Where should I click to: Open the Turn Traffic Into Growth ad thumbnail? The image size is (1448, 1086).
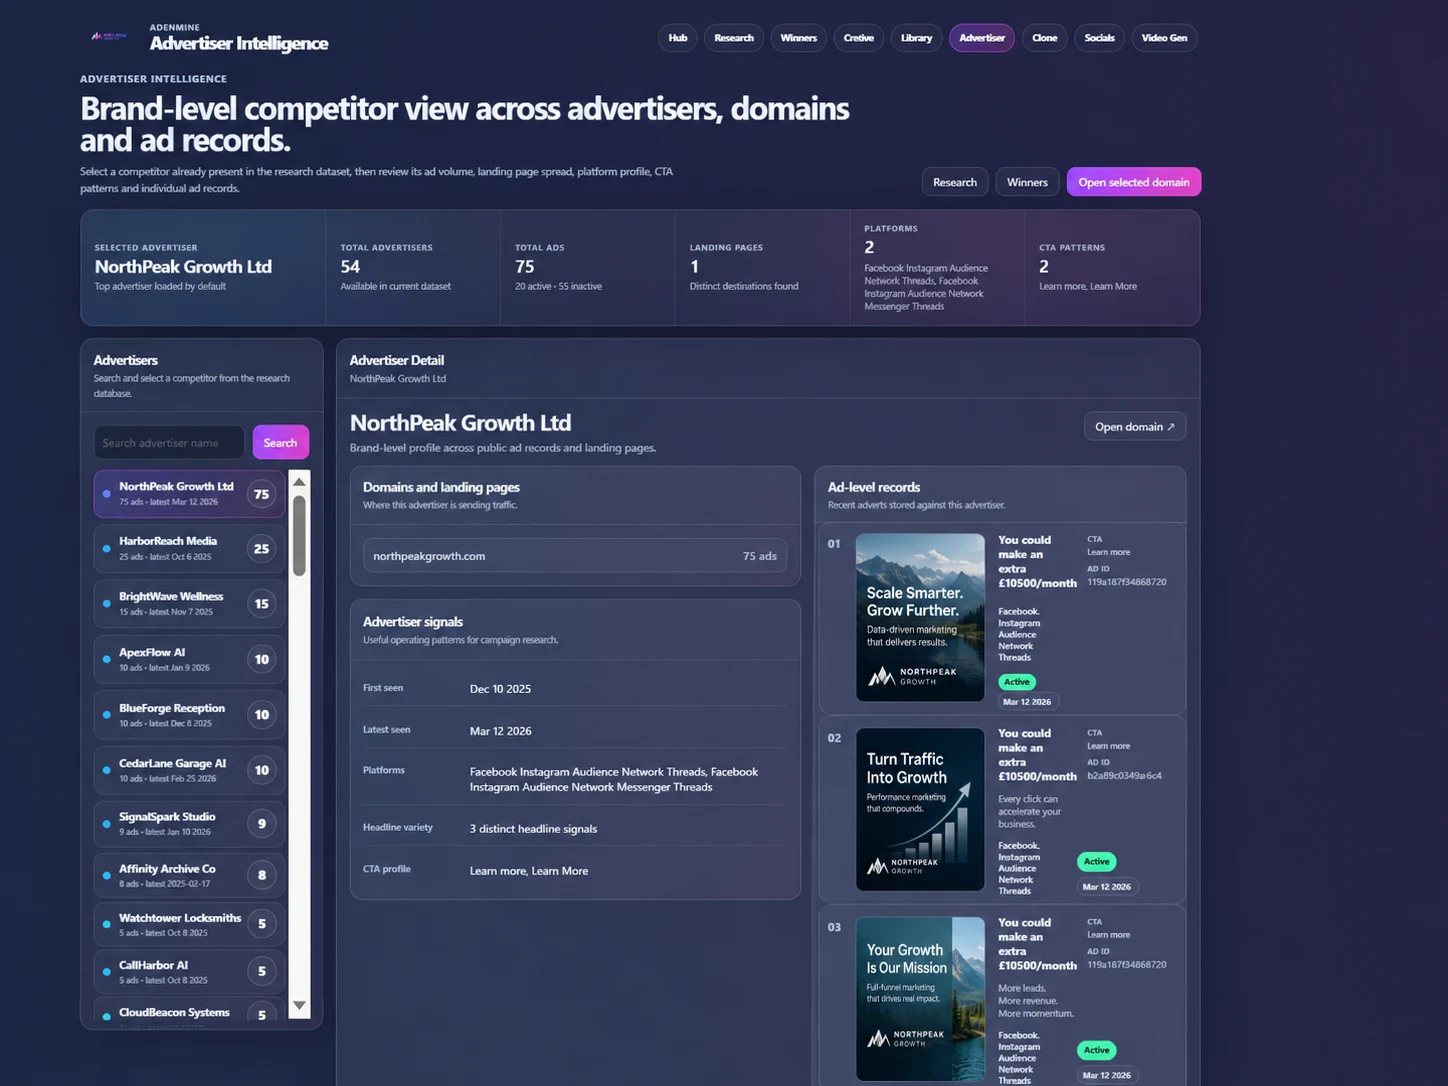click(920, 809)
